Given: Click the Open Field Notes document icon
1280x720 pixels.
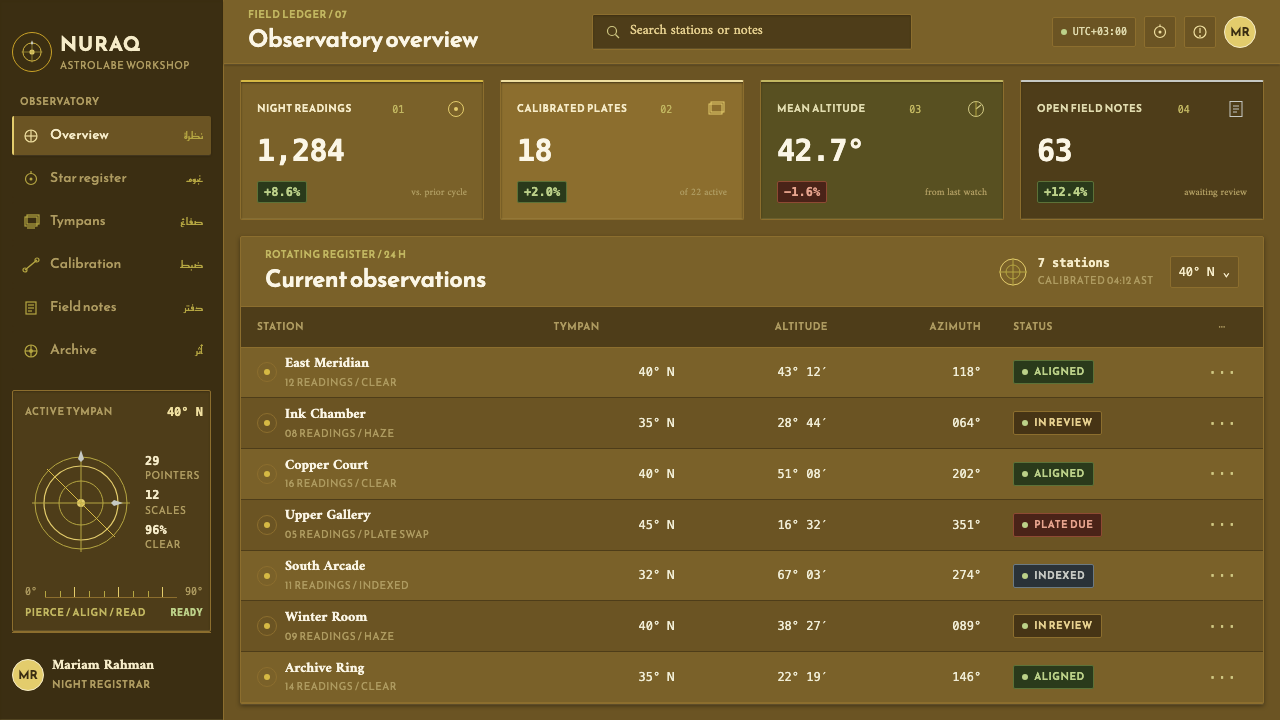Looking at the screenshot, I should point(1236,109).
